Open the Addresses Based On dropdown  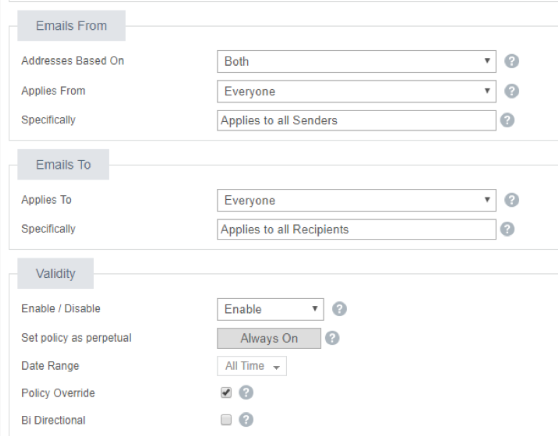(357, 62)
